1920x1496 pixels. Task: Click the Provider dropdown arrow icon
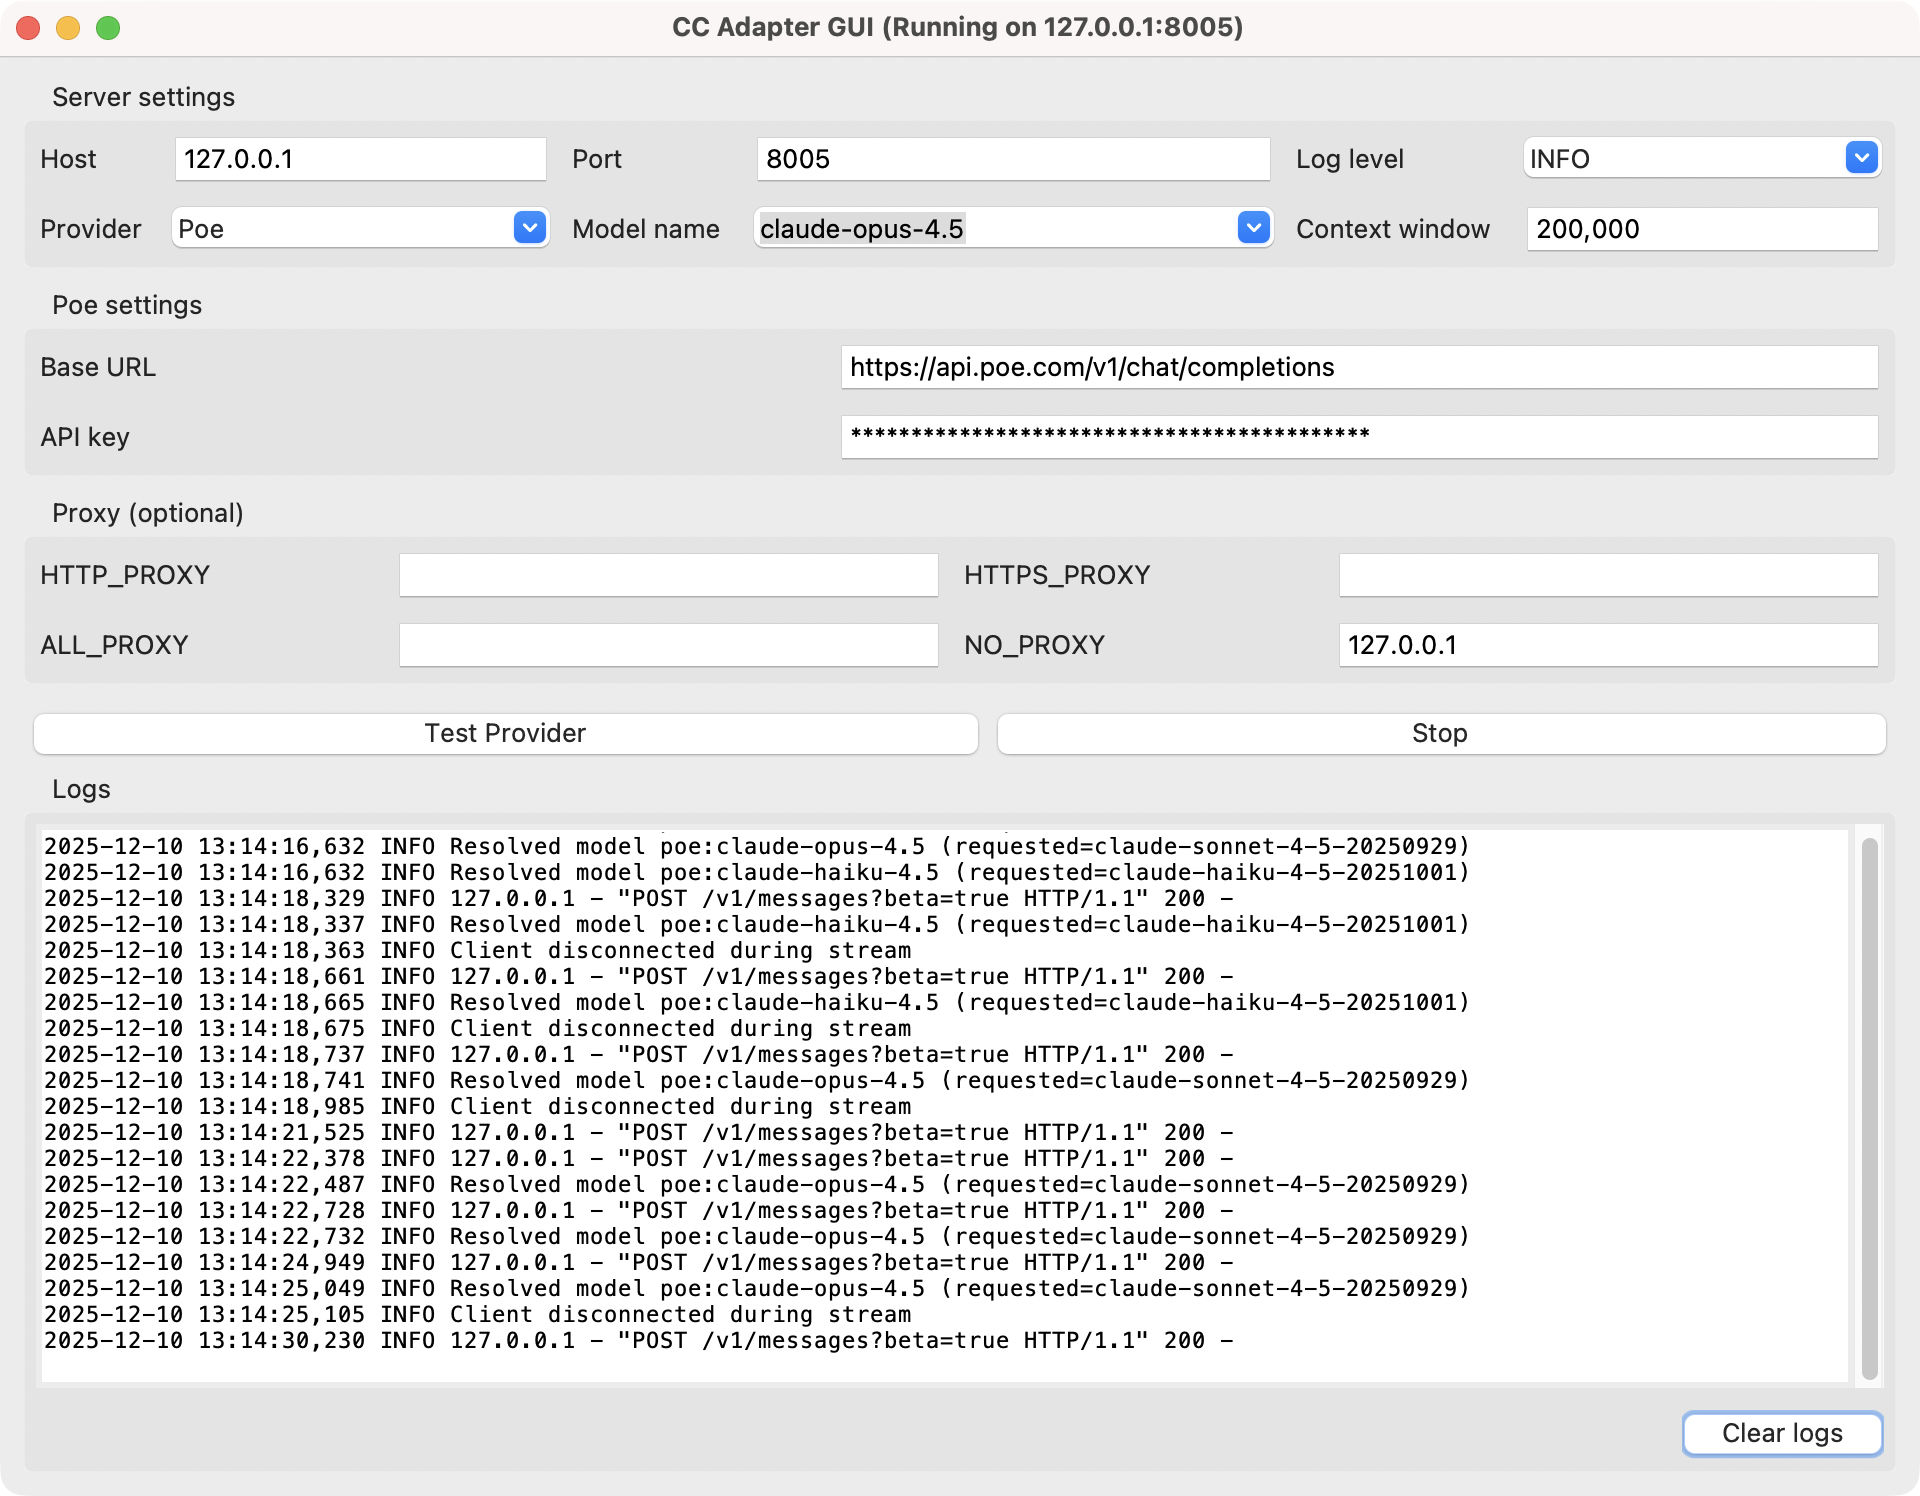click(x=530, y=228)
